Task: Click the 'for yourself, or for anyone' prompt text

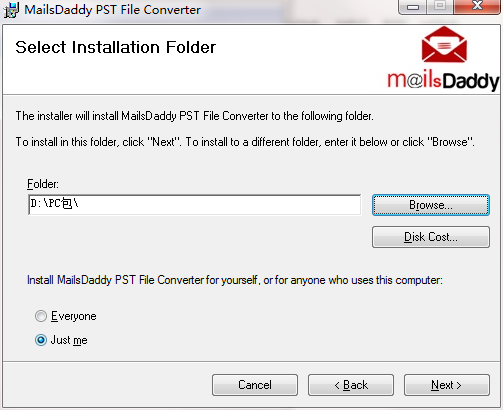Action: (x=235, y=280)
